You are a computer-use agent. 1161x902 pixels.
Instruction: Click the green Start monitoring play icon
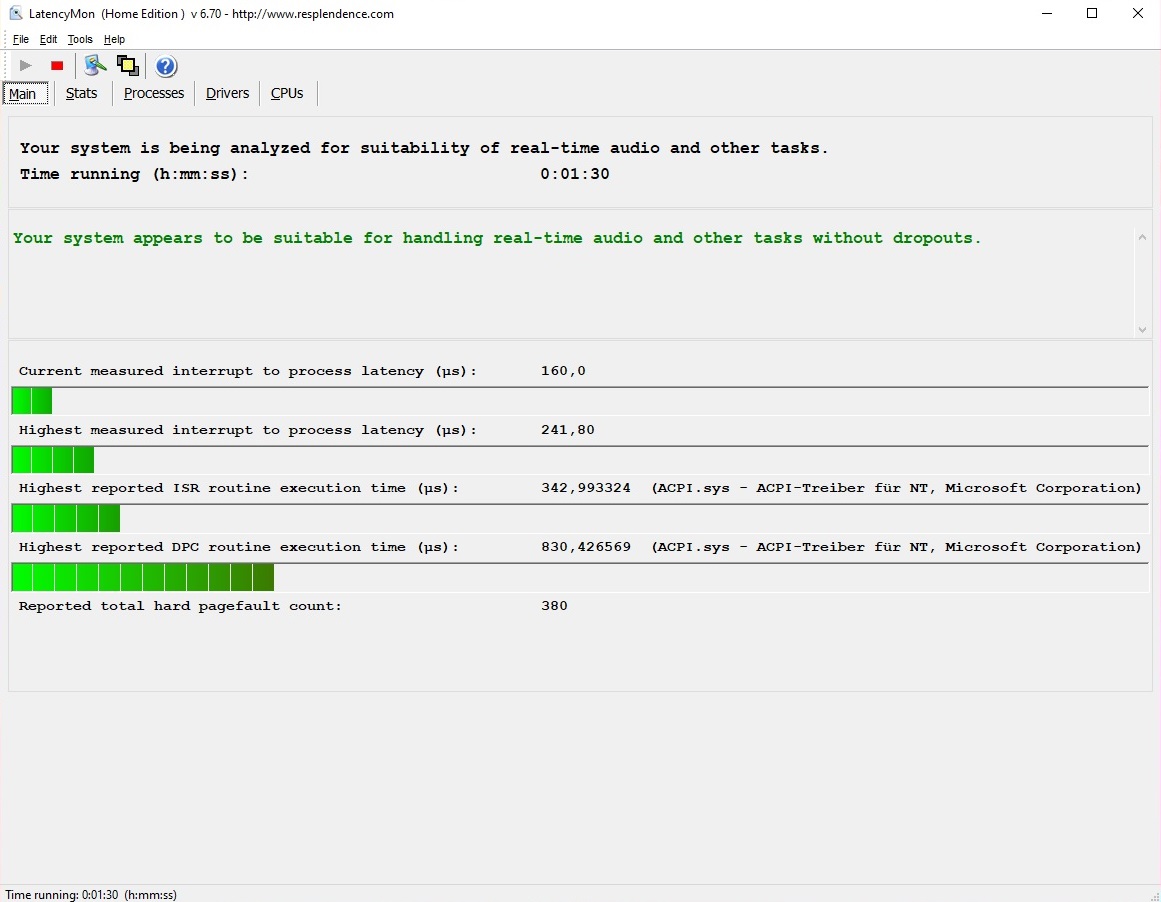click(25, 66)
